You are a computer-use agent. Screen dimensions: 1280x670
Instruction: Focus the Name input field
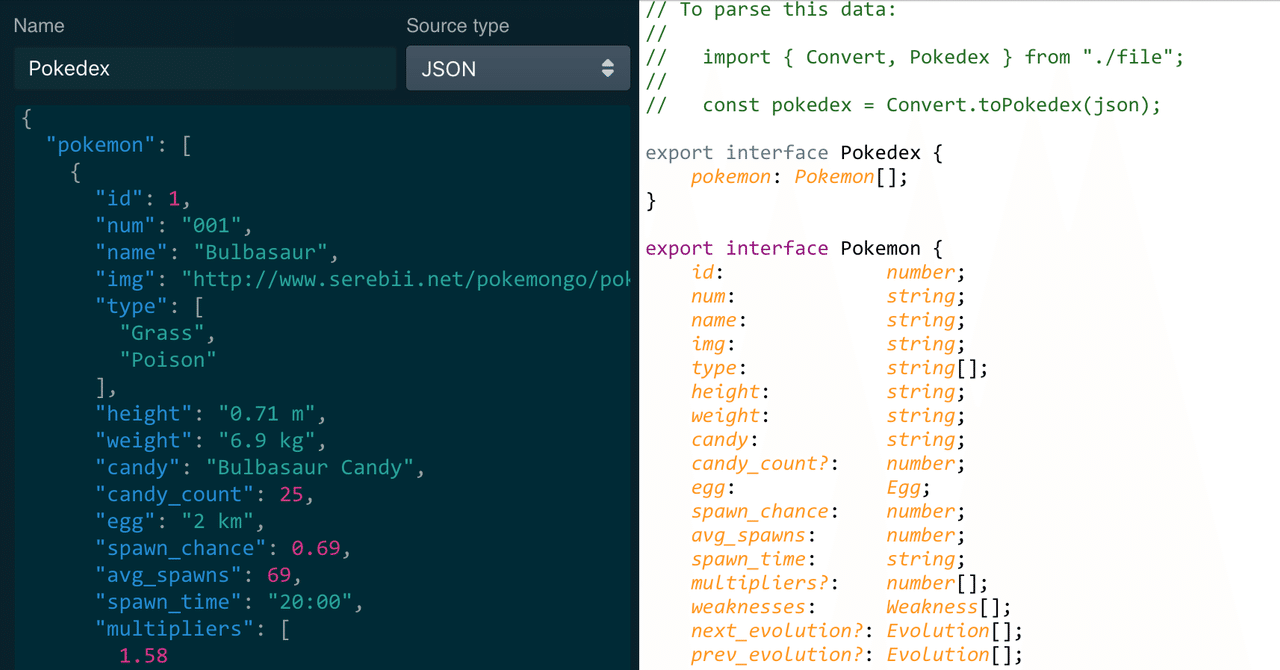coord(204,68)
